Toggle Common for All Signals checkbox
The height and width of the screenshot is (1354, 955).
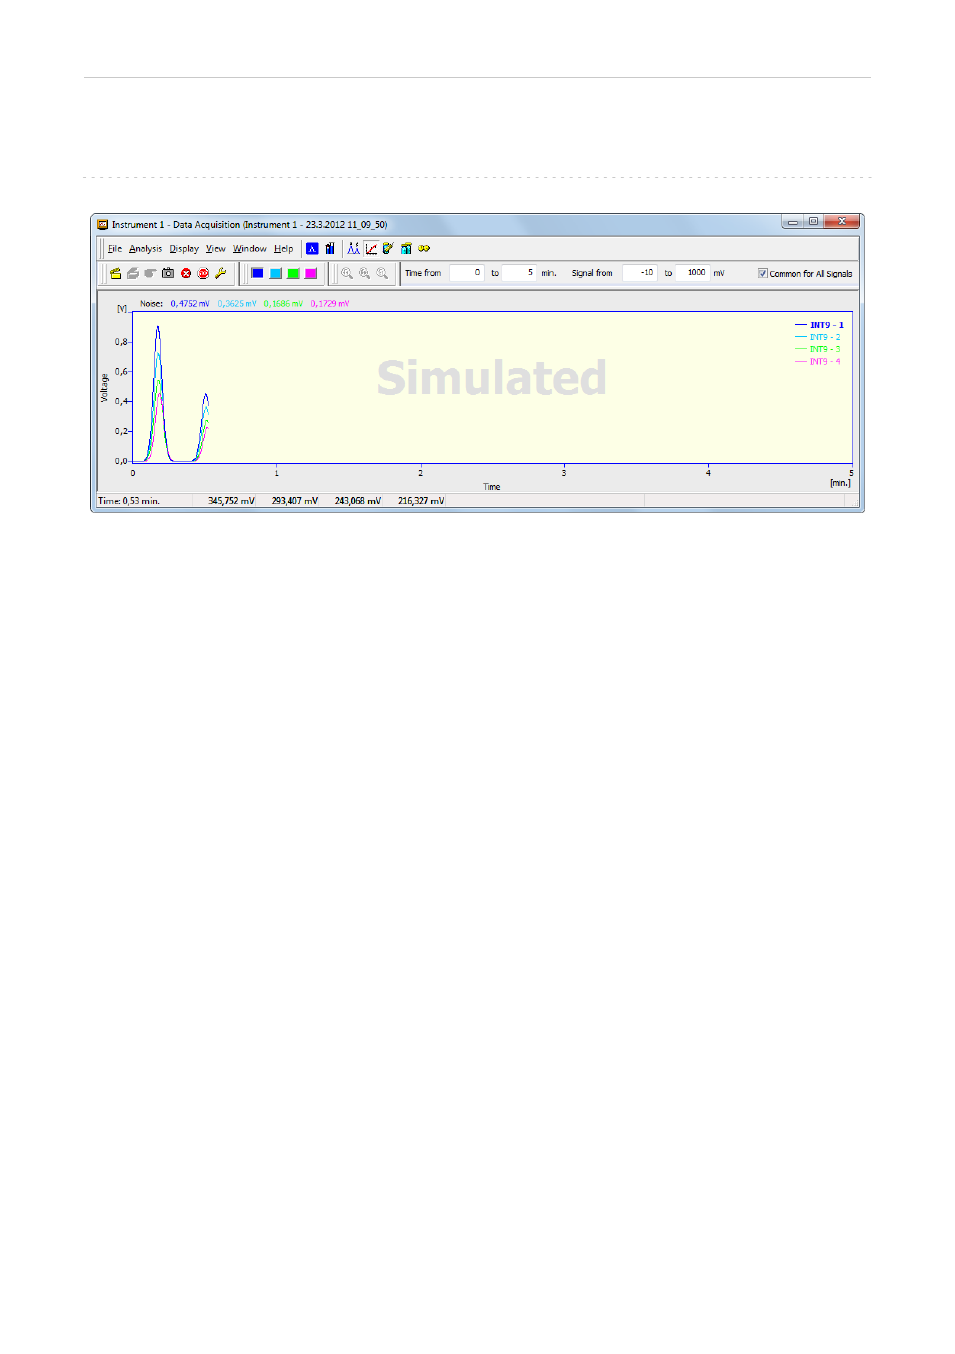click(763, 273)
